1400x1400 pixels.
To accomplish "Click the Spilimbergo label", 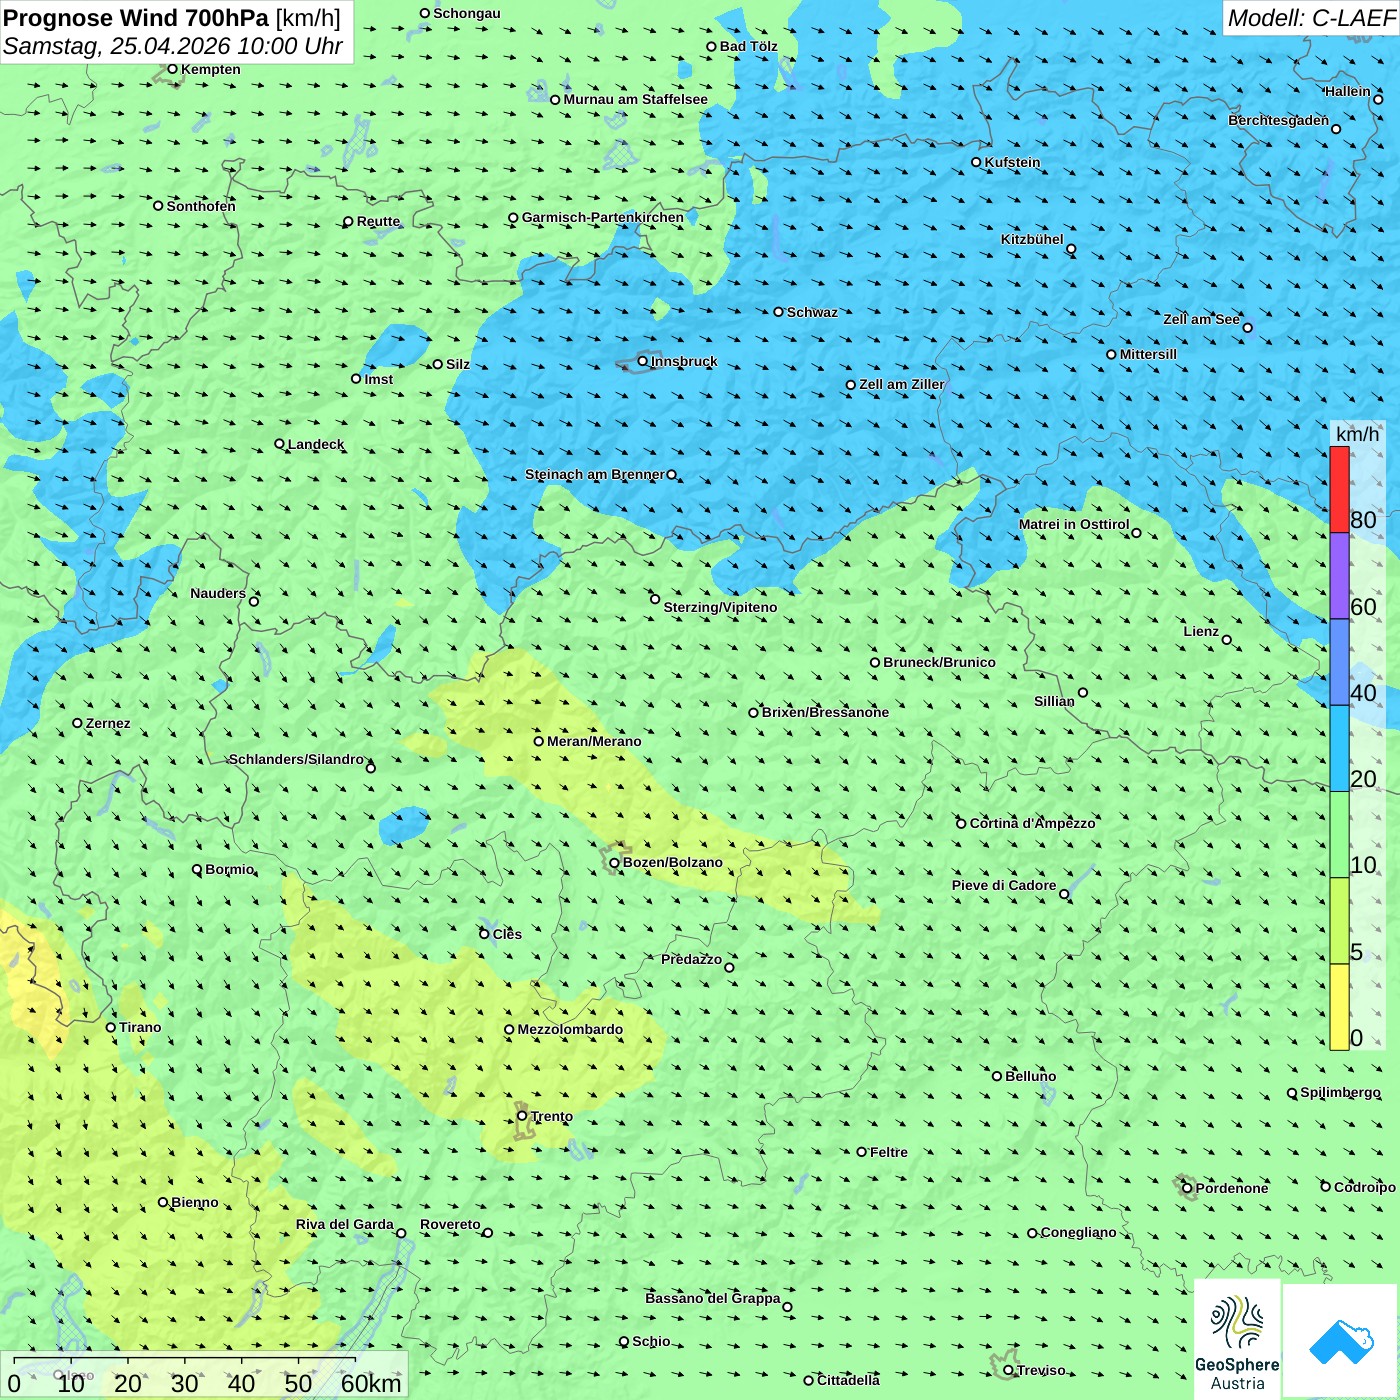I will [1340, 1092].
